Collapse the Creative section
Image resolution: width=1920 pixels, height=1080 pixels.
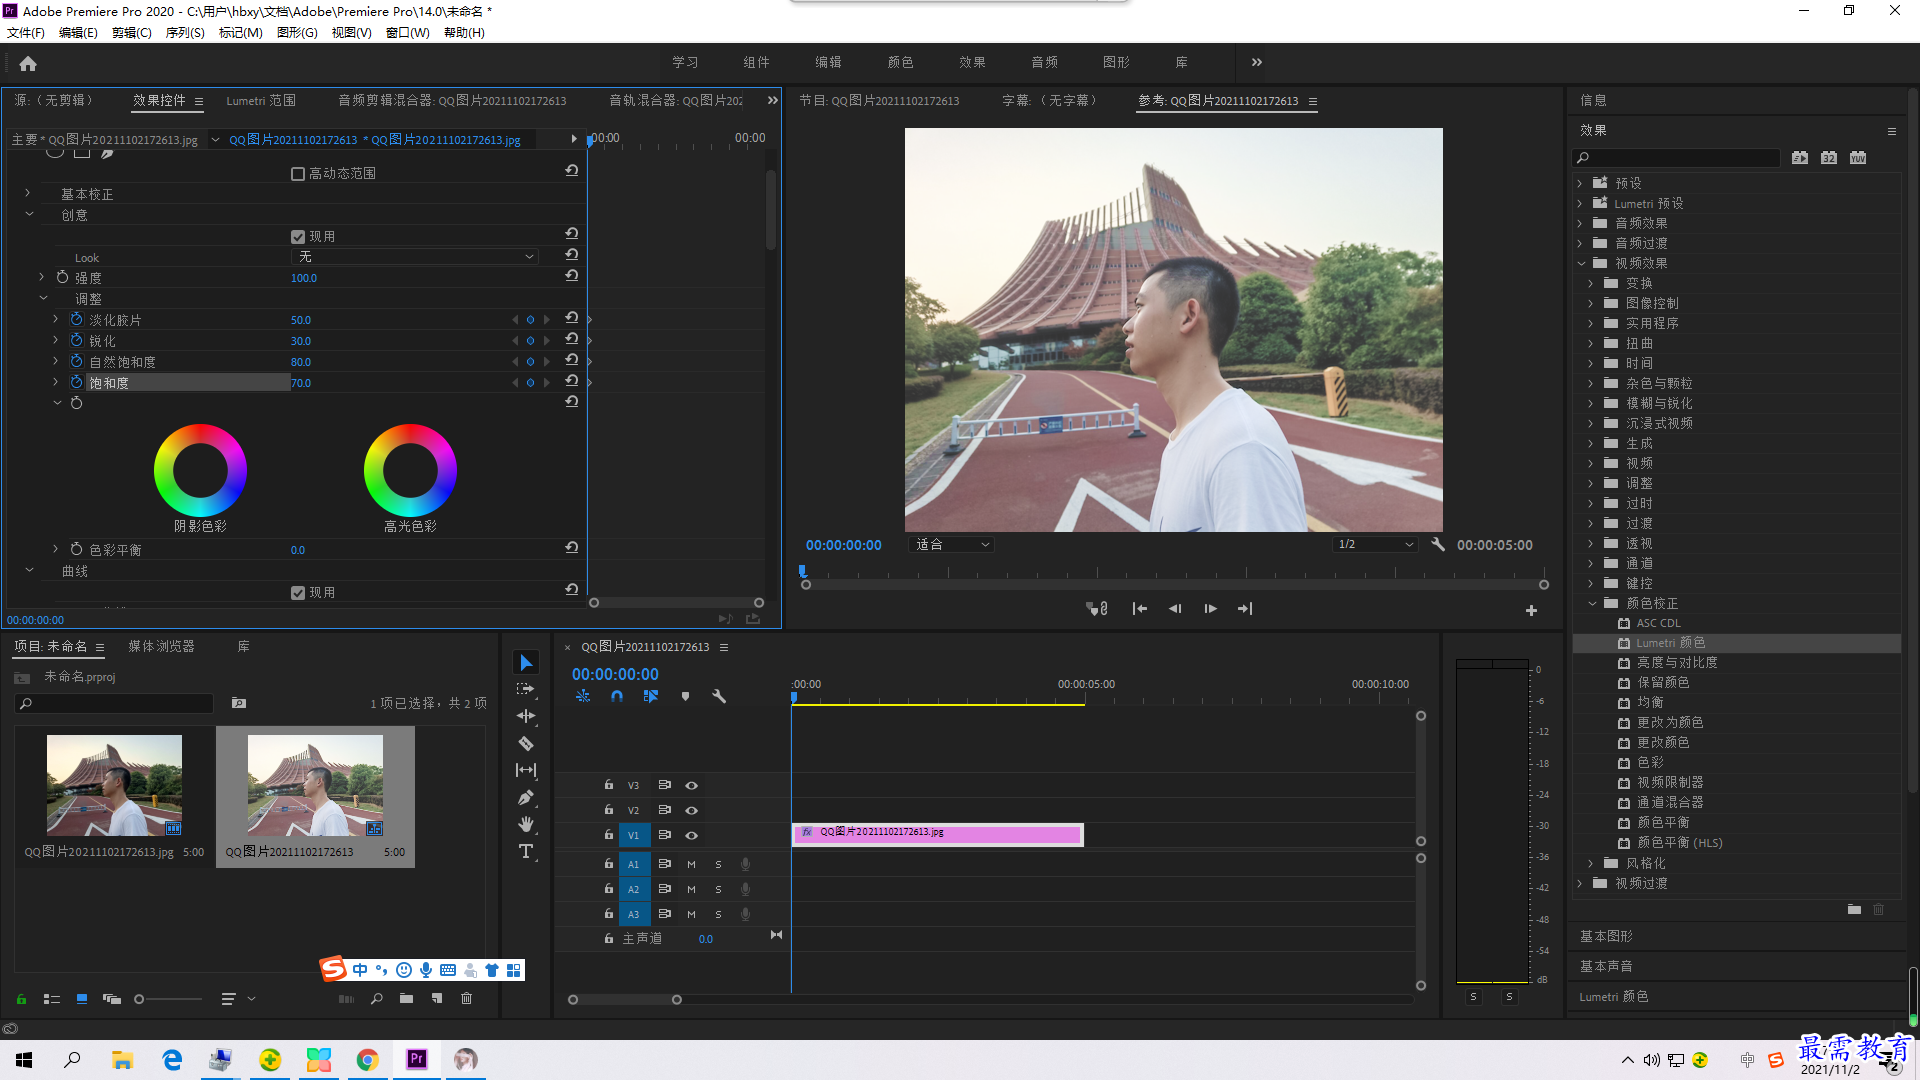[x=29, y=214]
